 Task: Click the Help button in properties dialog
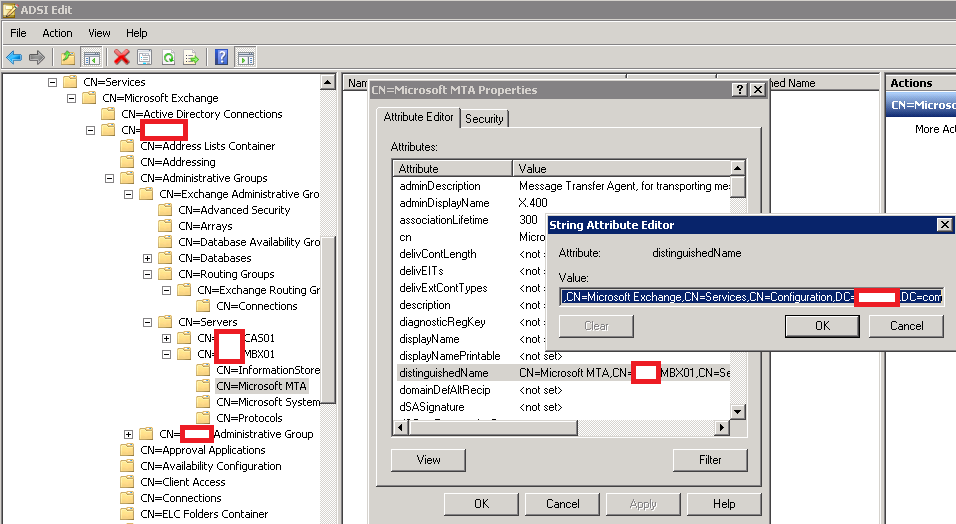pyautogui.click(x=724, y=504)
